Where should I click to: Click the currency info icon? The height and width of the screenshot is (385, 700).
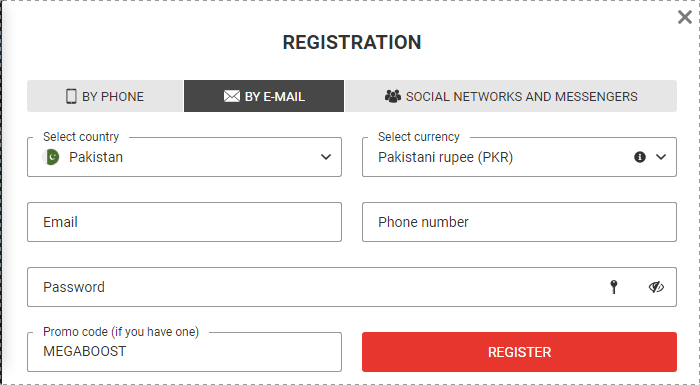[640, 157]
